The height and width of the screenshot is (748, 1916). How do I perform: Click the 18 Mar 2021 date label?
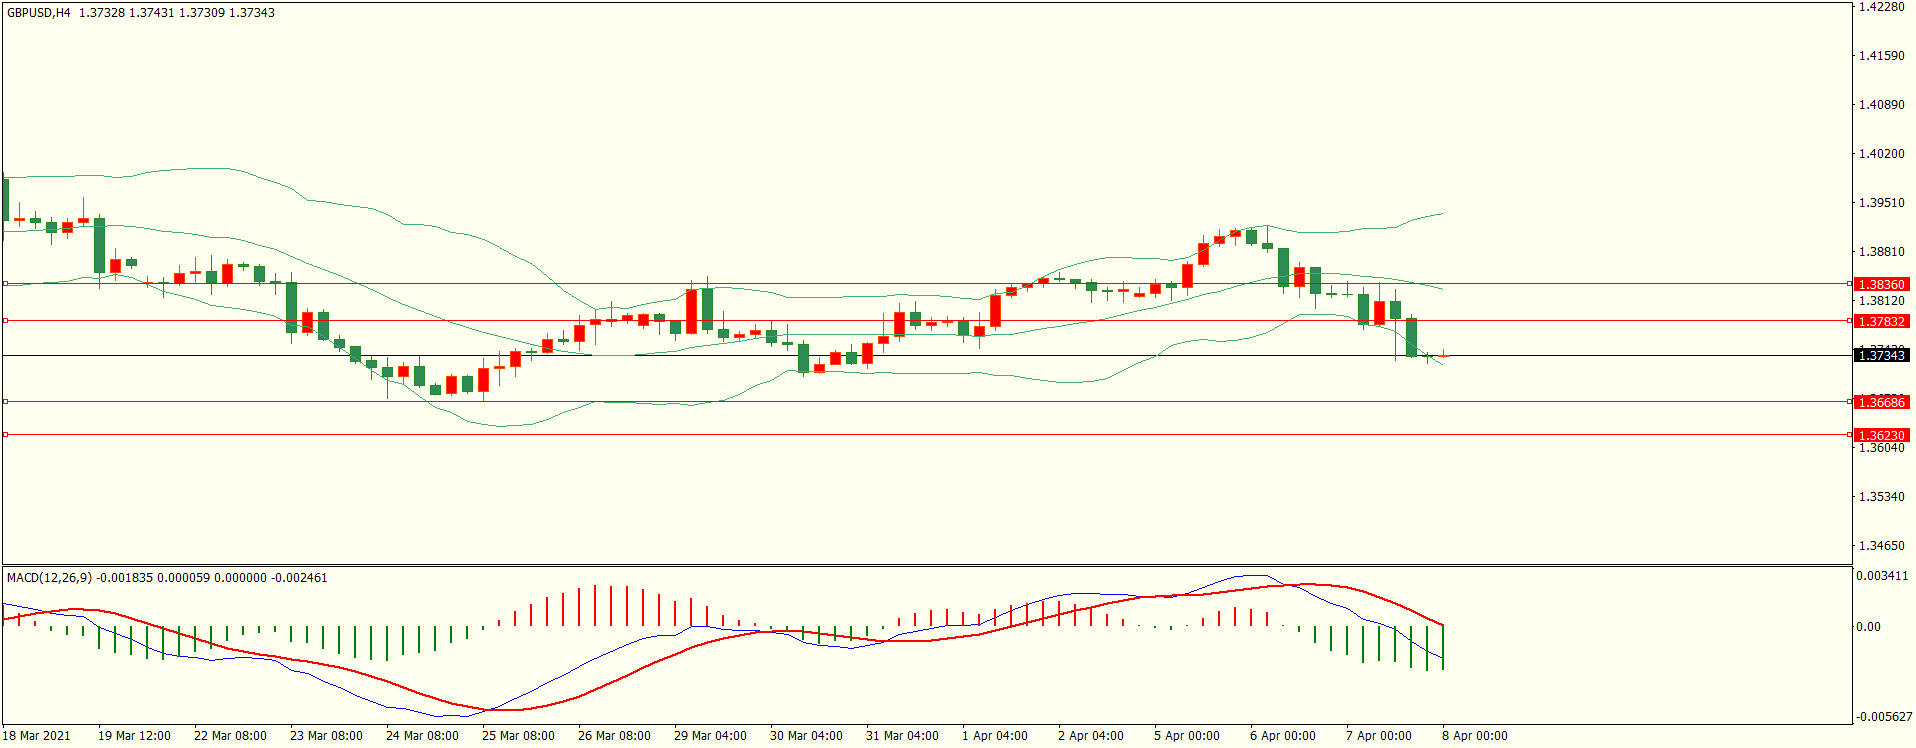[x=37, y=736]
